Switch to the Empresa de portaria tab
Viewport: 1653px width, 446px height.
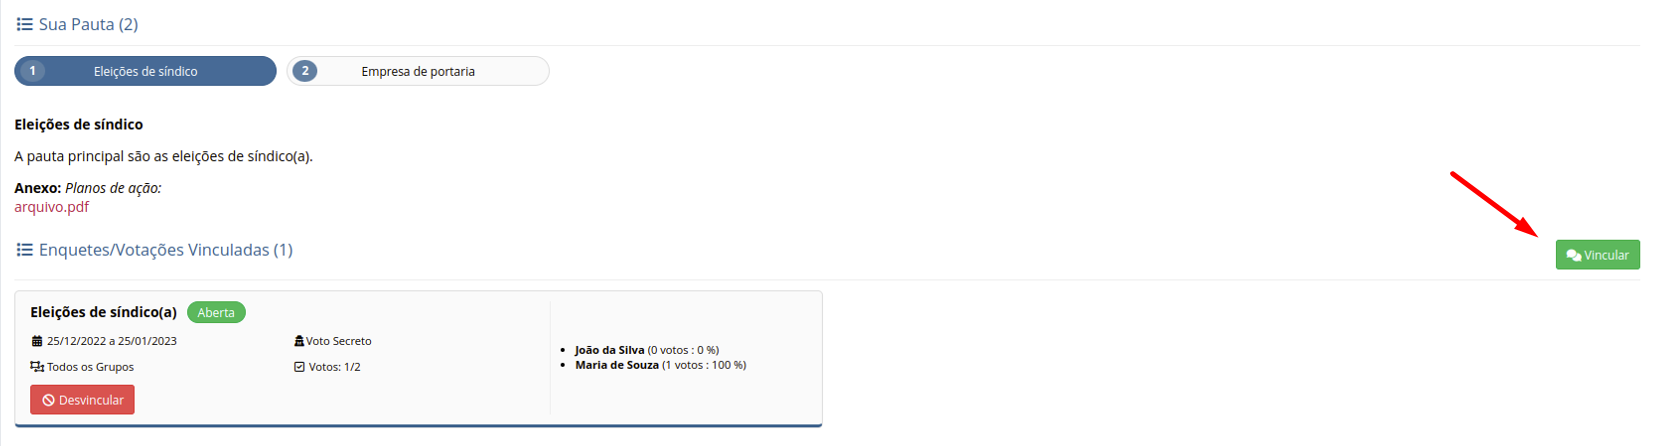(x=418, y=71)
